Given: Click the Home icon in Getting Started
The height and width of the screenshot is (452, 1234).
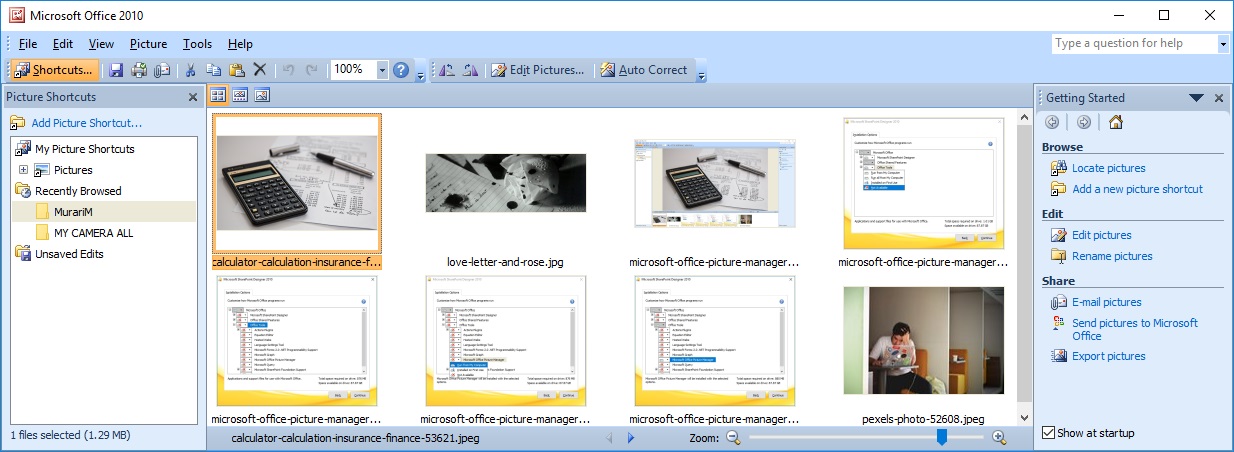Looking at the screenshot, I should click(x=1116, y=122).
